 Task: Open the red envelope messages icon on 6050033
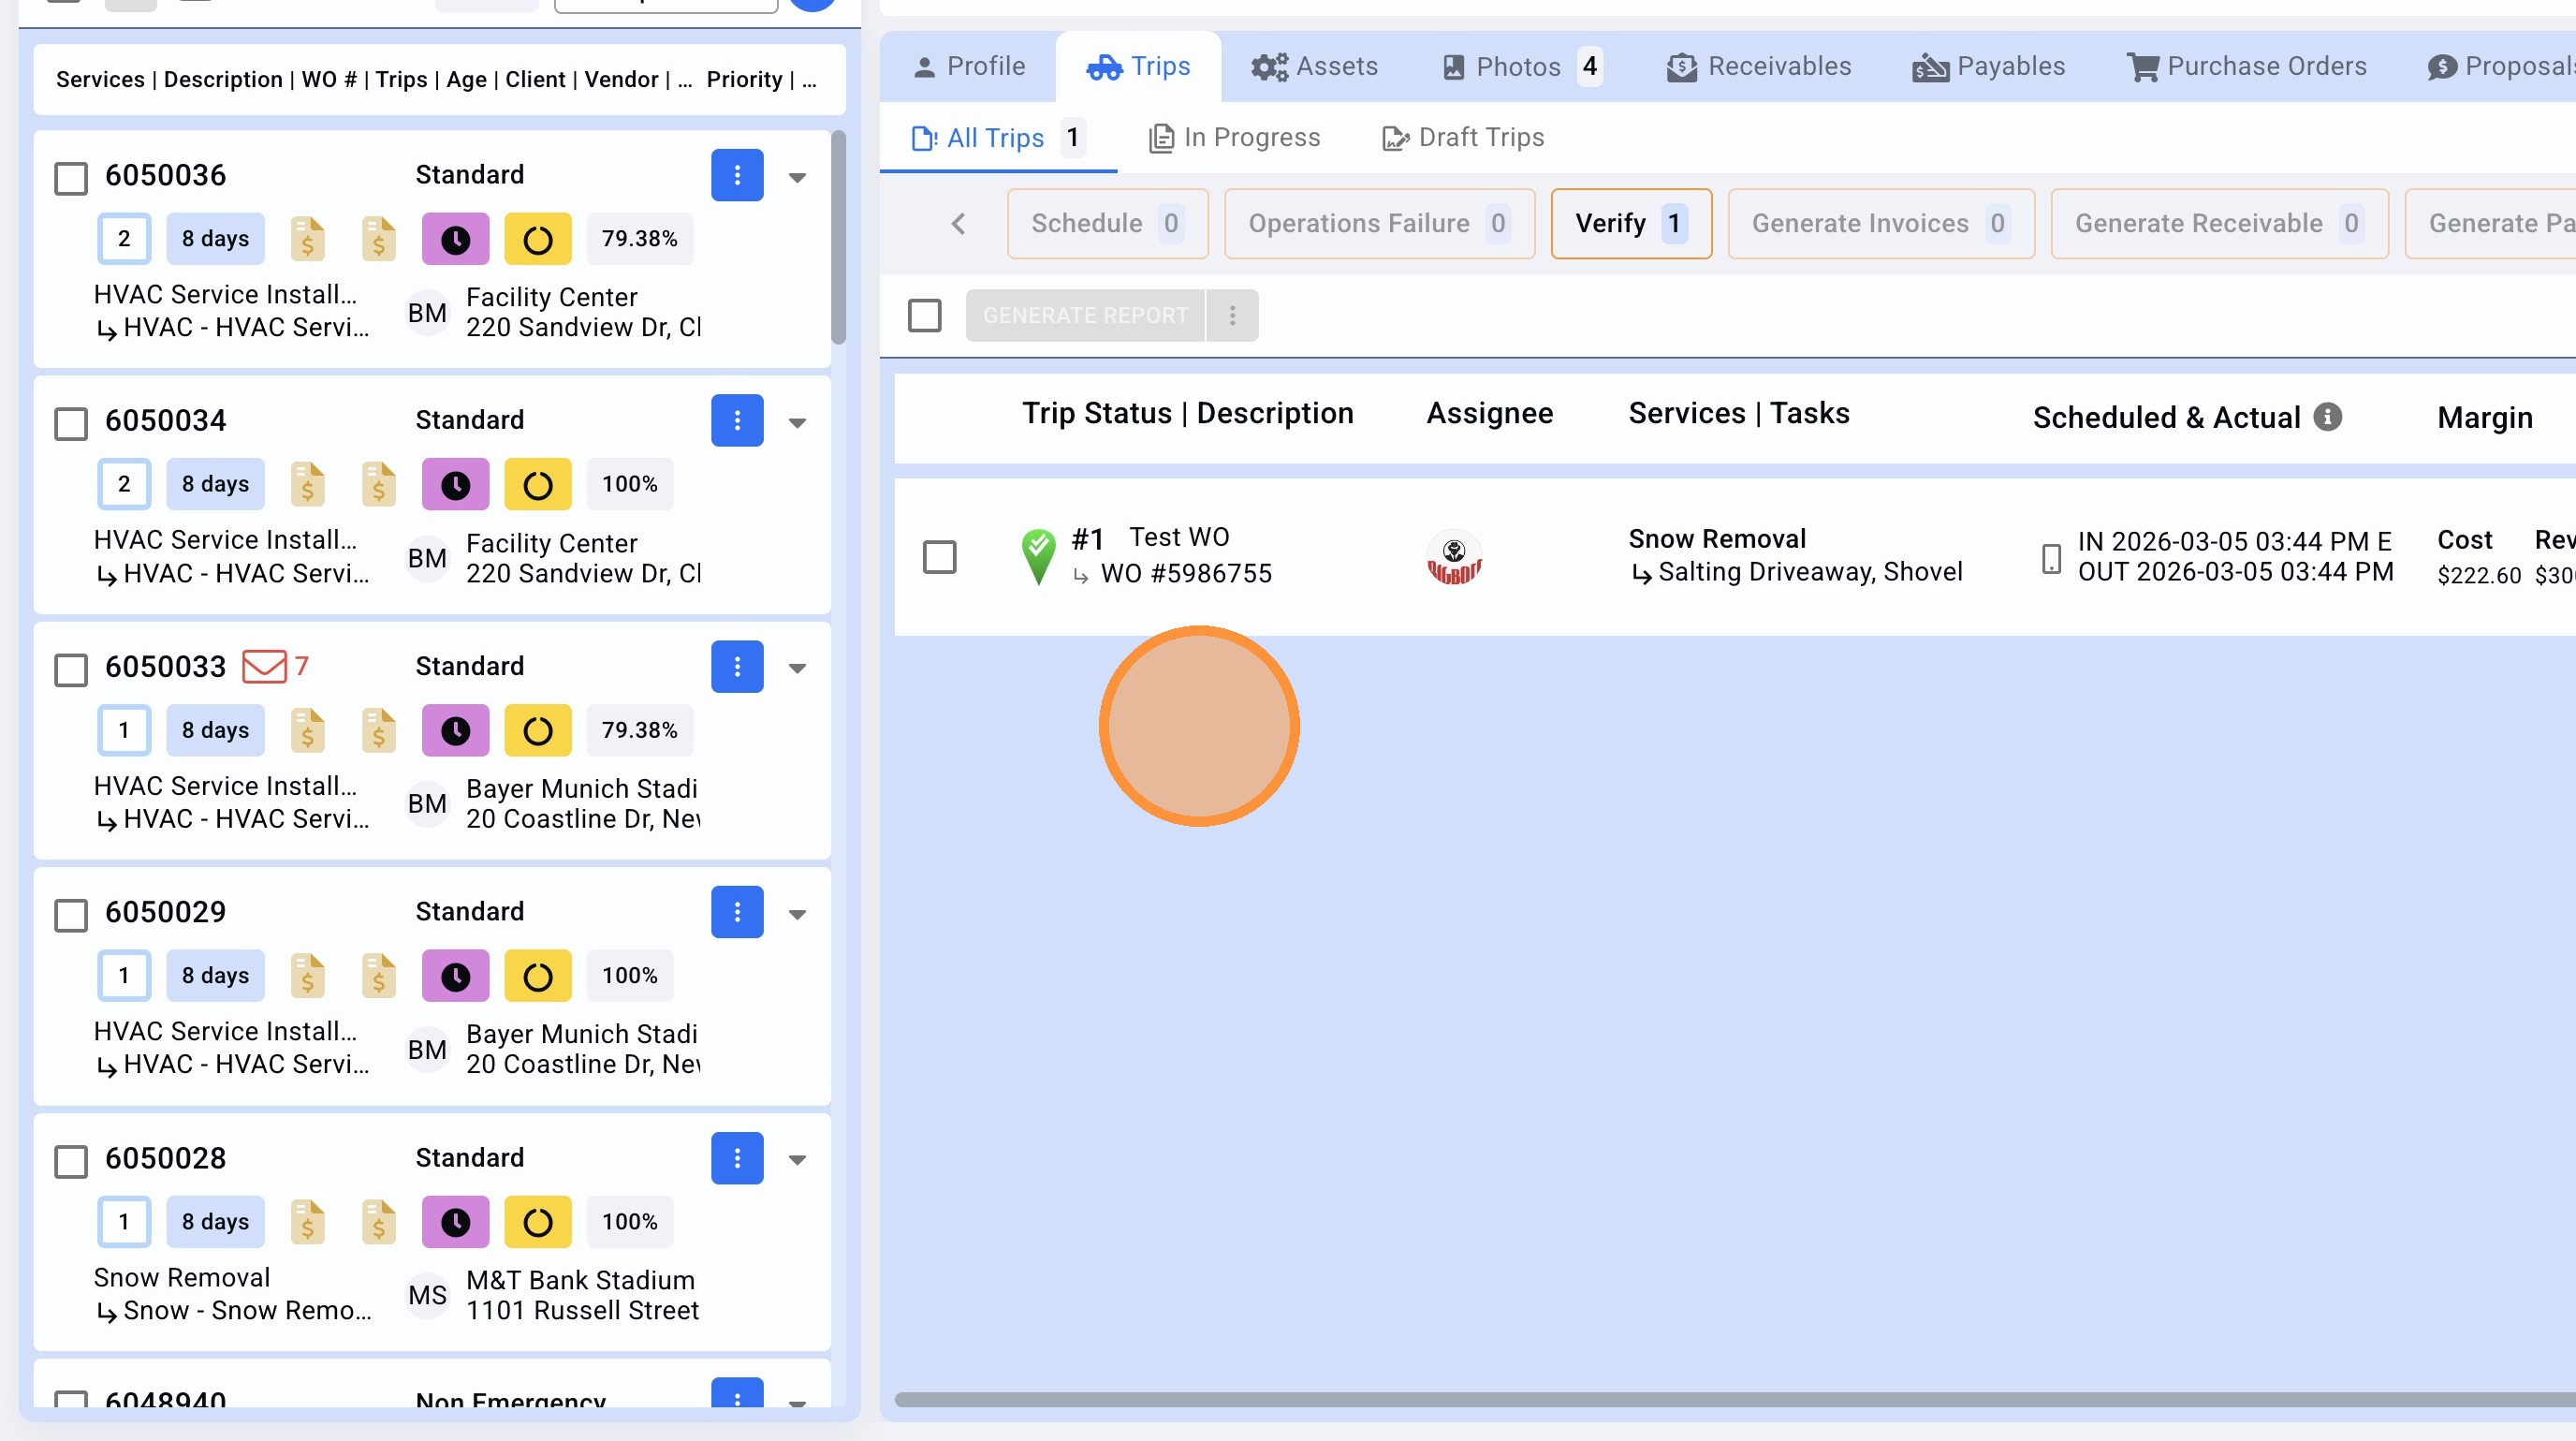pyautogui.click(x=265, y=666)
